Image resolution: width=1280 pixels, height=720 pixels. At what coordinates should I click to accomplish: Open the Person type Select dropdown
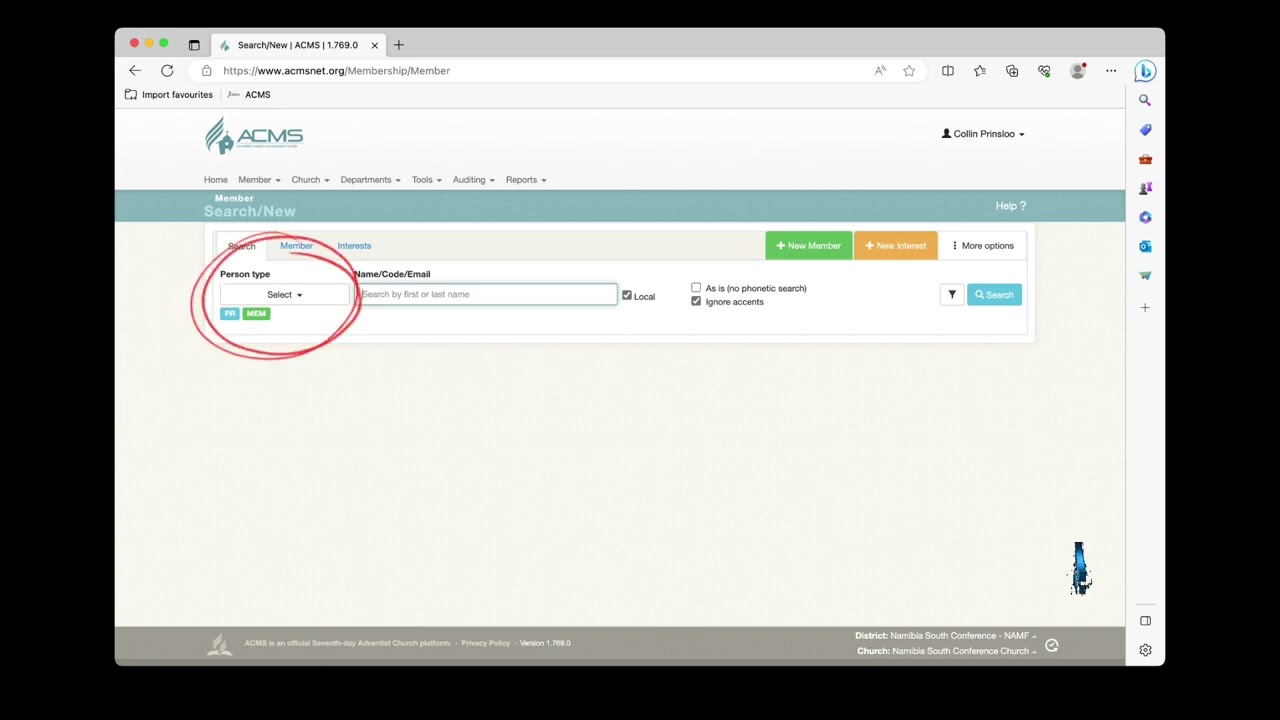[285, 295]
